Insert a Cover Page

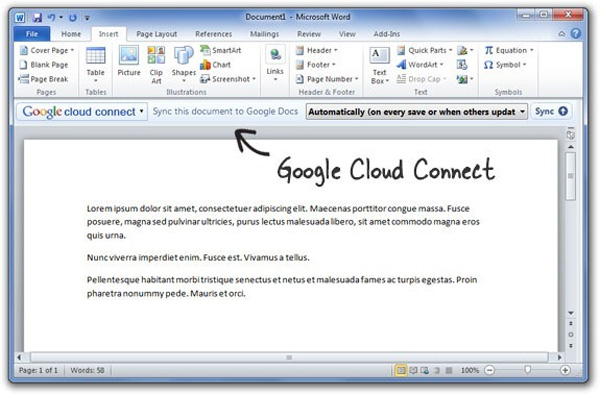(47, 50)
